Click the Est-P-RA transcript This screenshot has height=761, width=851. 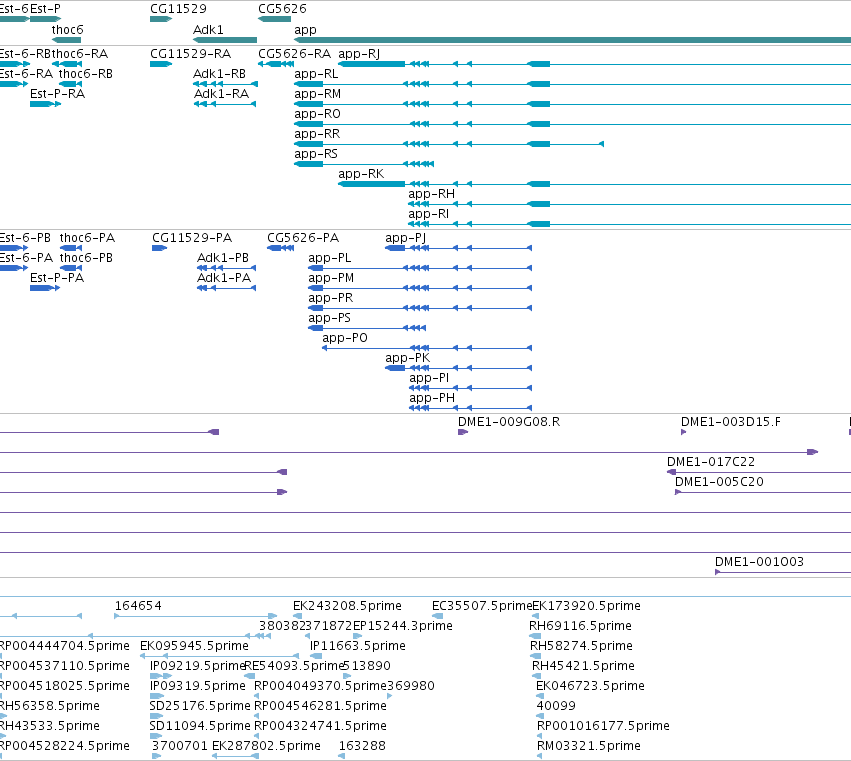point(58,94)
